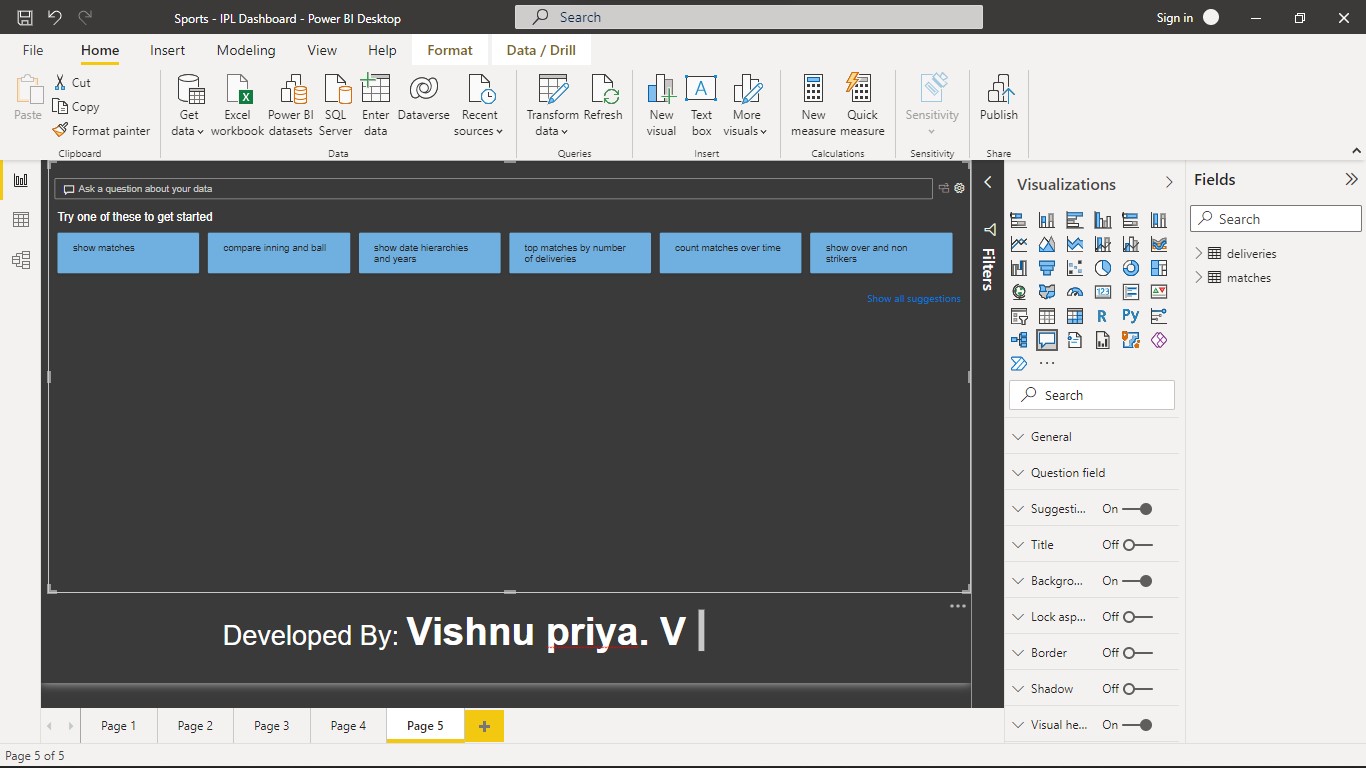Choose the Funnel visual icon
Screen dimensions: 1366x768
pos(1047,268)
